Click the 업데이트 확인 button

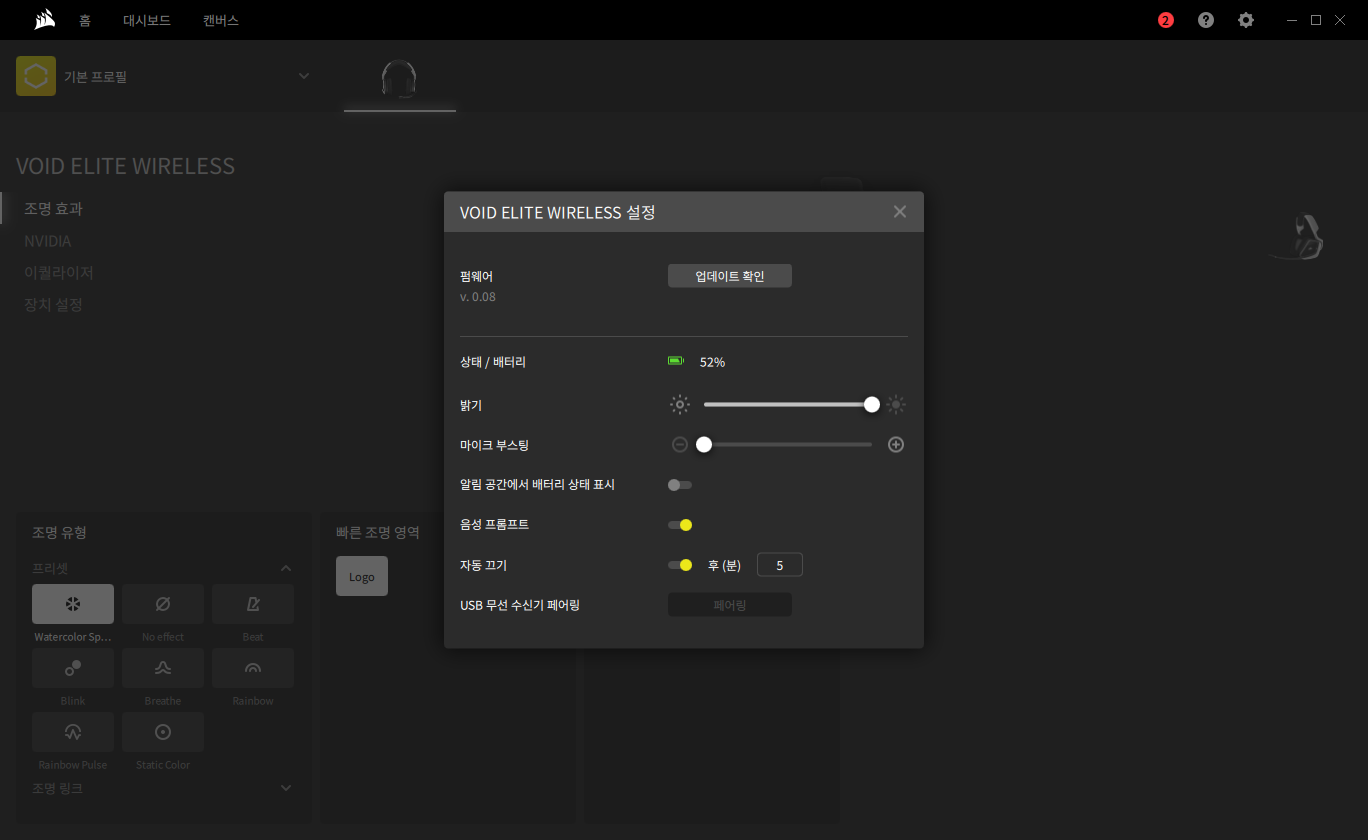(730, 276)
